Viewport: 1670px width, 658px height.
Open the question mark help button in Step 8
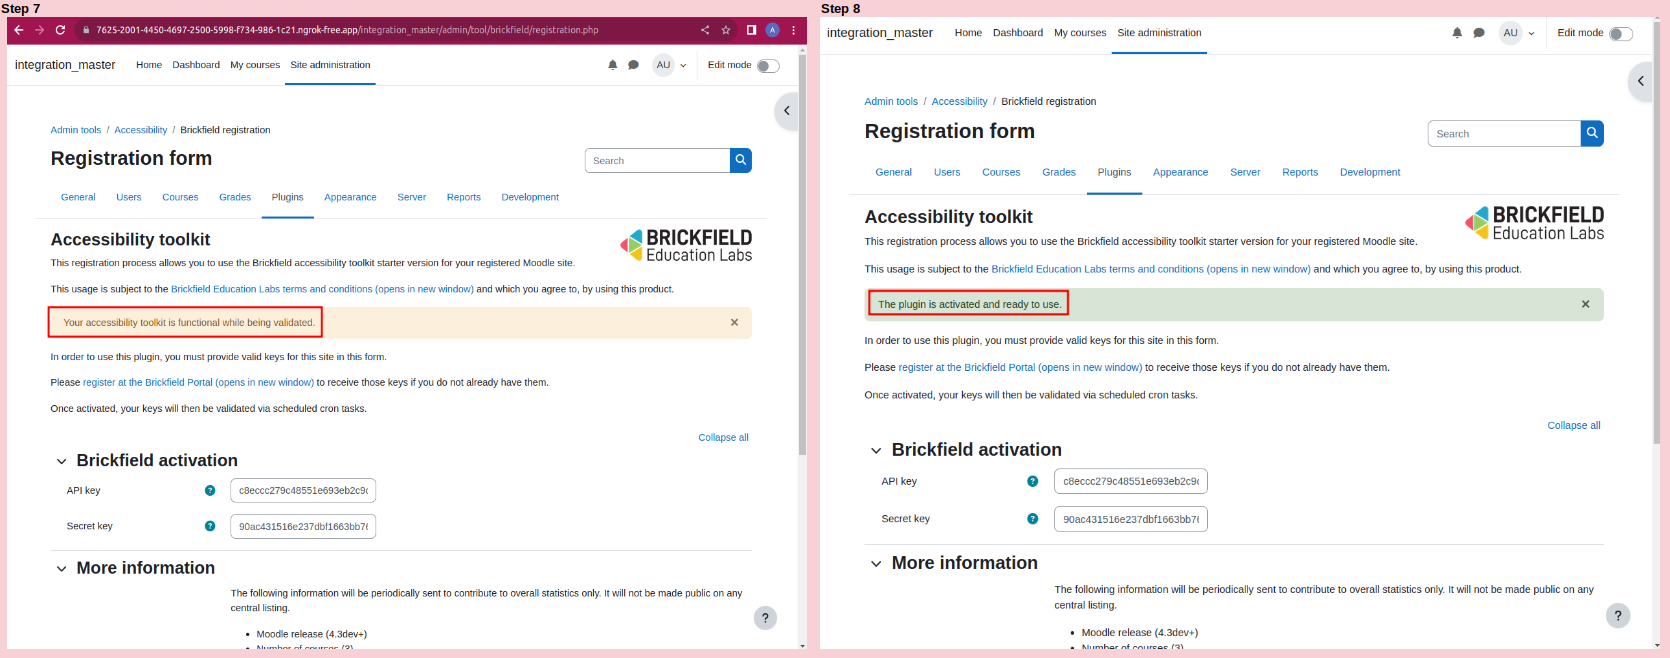(x=1618, y=616)
